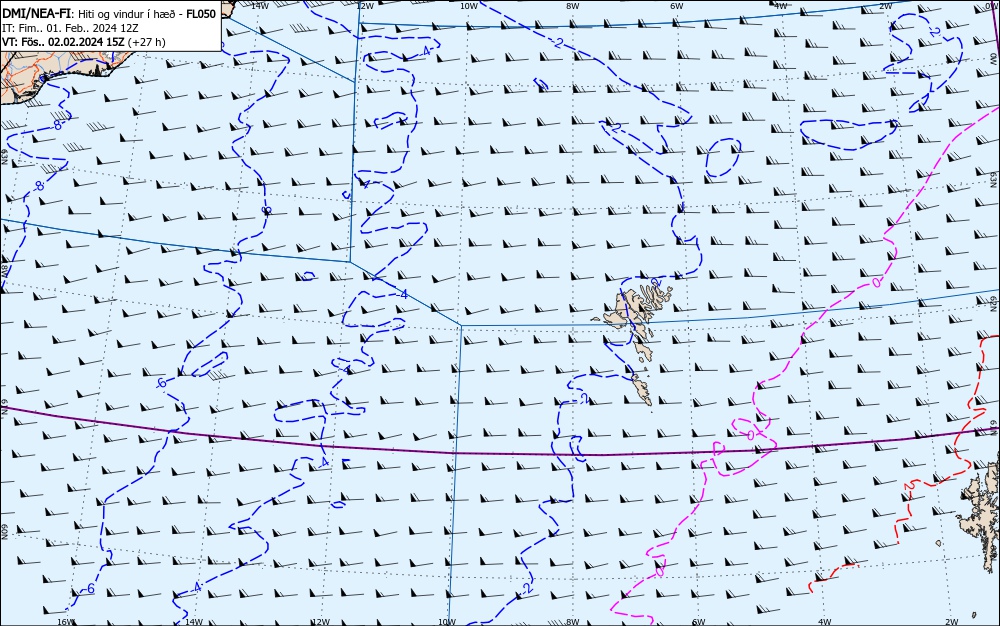Click the 8W label along the top edge
1000x626 pixels.
point(573,6)
